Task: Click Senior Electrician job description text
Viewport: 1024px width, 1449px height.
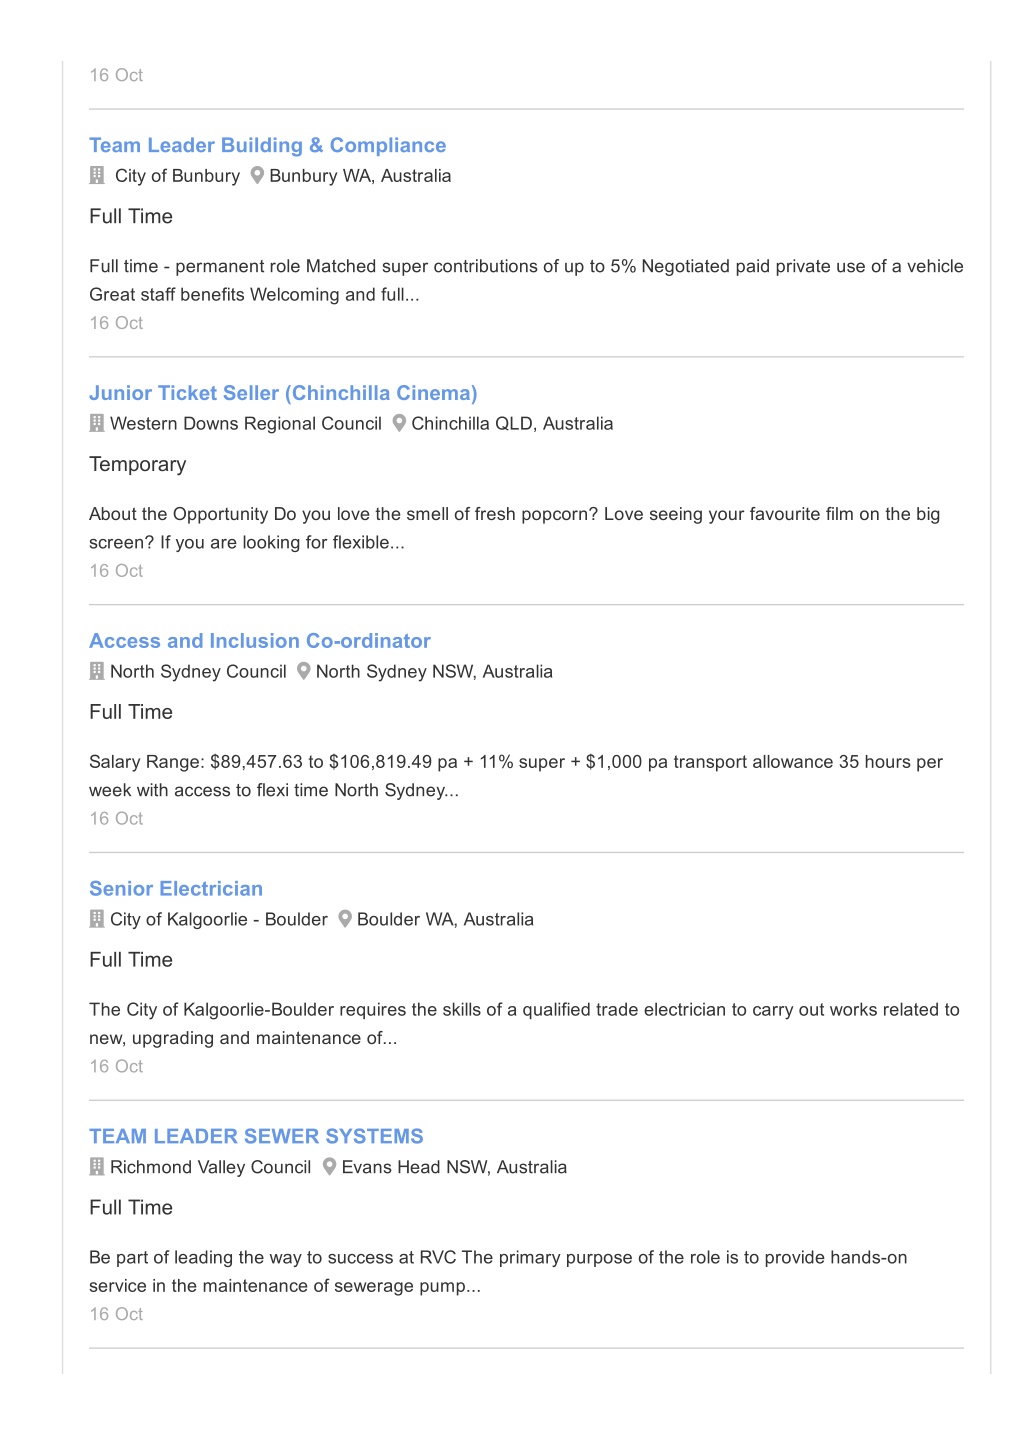Action: tap(524, 1024)
